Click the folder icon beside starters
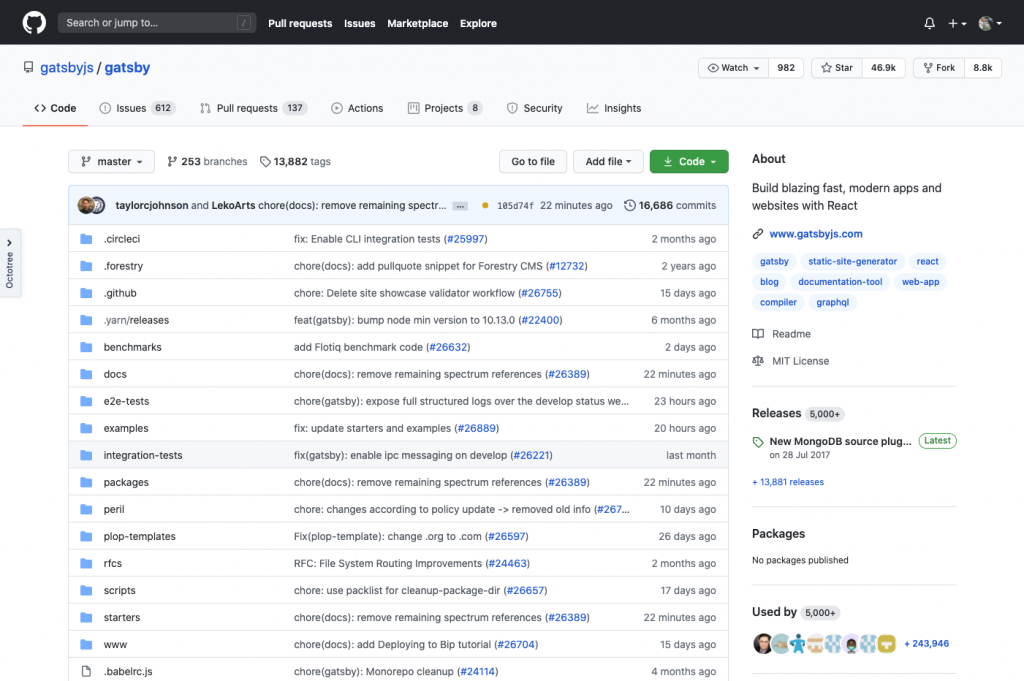The image size is (1024, 681). pyautogui.click(x=86, y=617)
